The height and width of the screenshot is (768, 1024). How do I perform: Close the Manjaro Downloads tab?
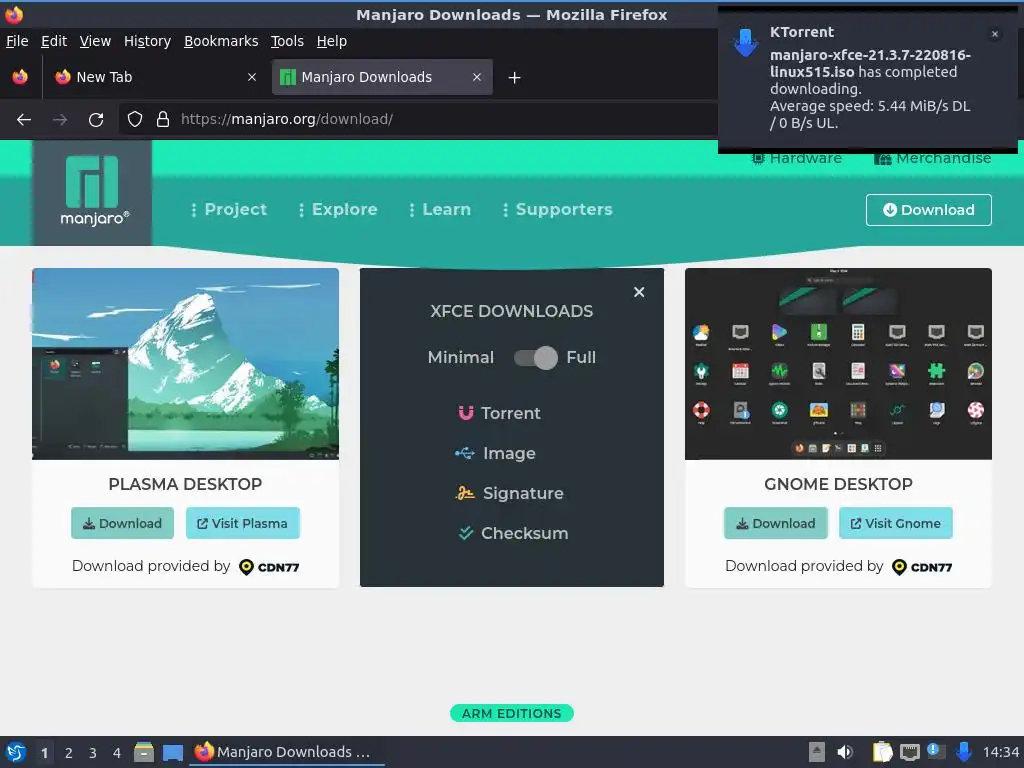point(477,77)
